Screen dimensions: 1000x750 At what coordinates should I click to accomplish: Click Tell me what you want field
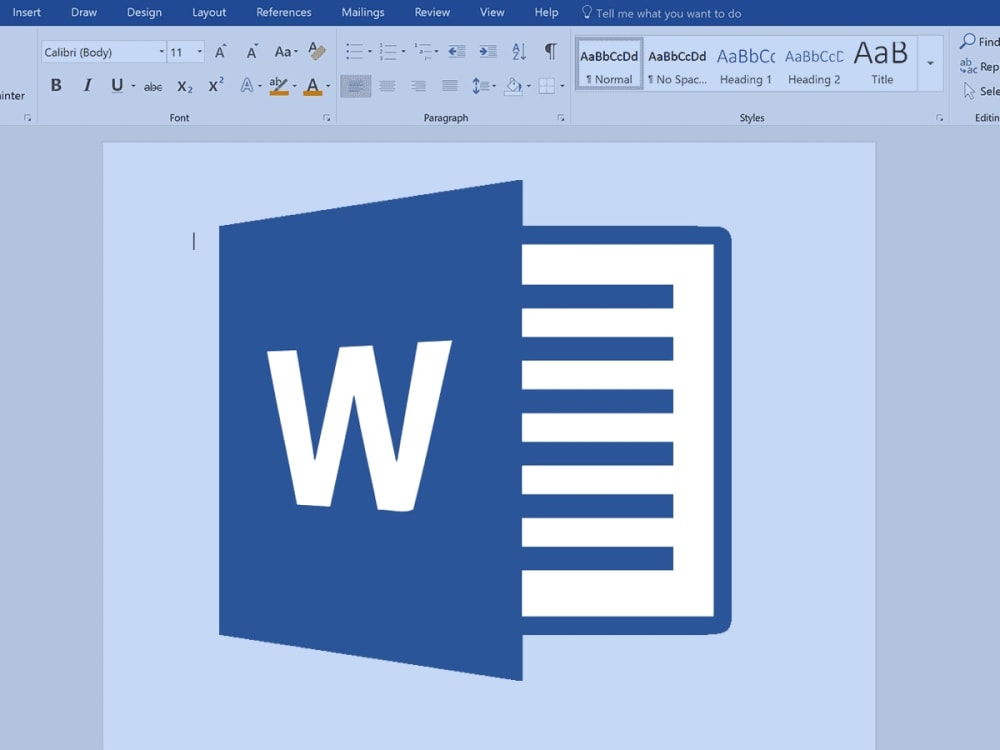pos(668,13)
